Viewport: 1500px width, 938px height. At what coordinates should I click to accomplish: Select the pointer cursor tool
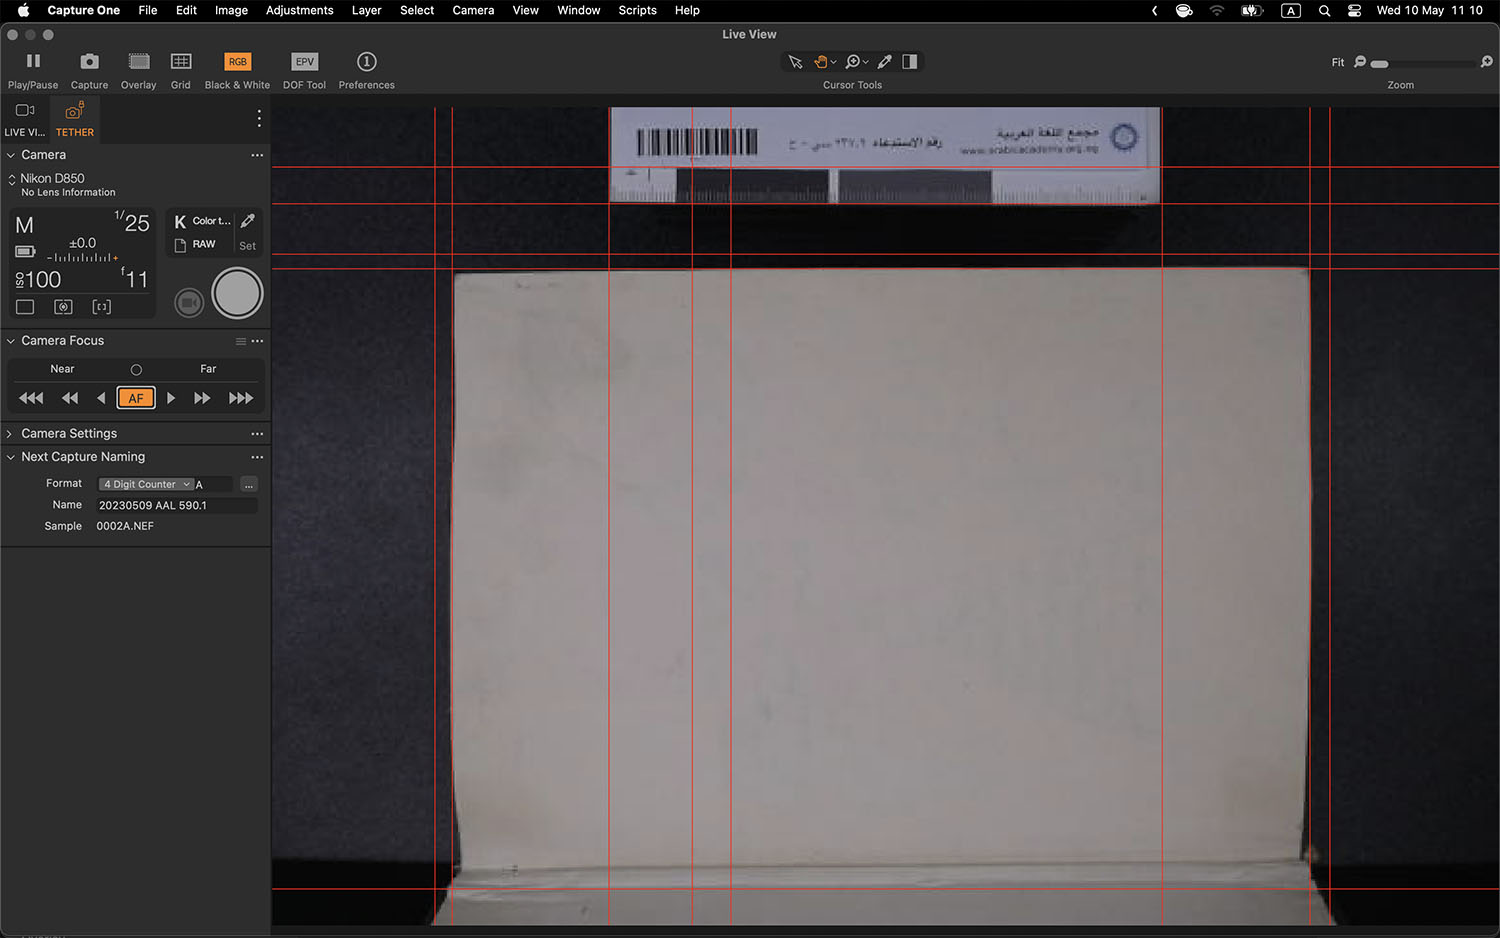[x=795, y=62]
